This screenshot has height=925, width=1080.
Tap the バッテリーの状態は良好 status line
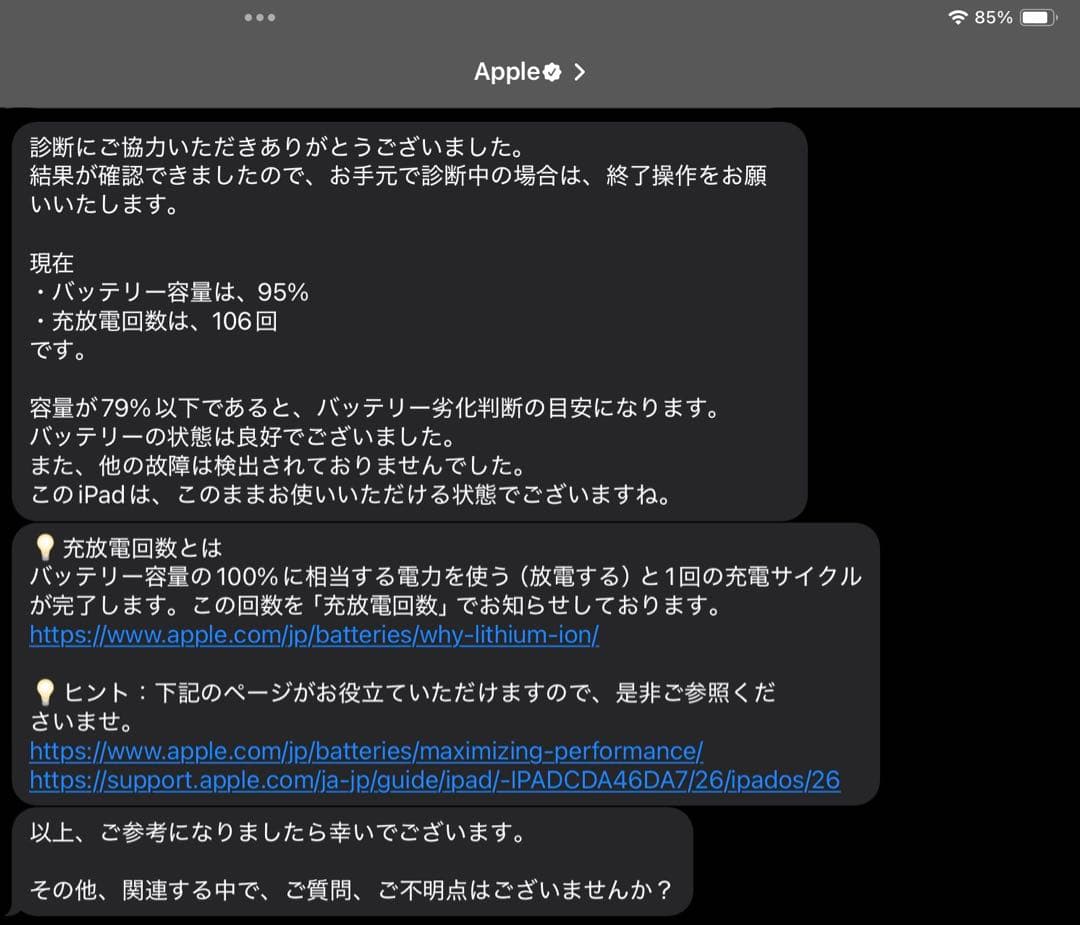[x=240, y=436]
